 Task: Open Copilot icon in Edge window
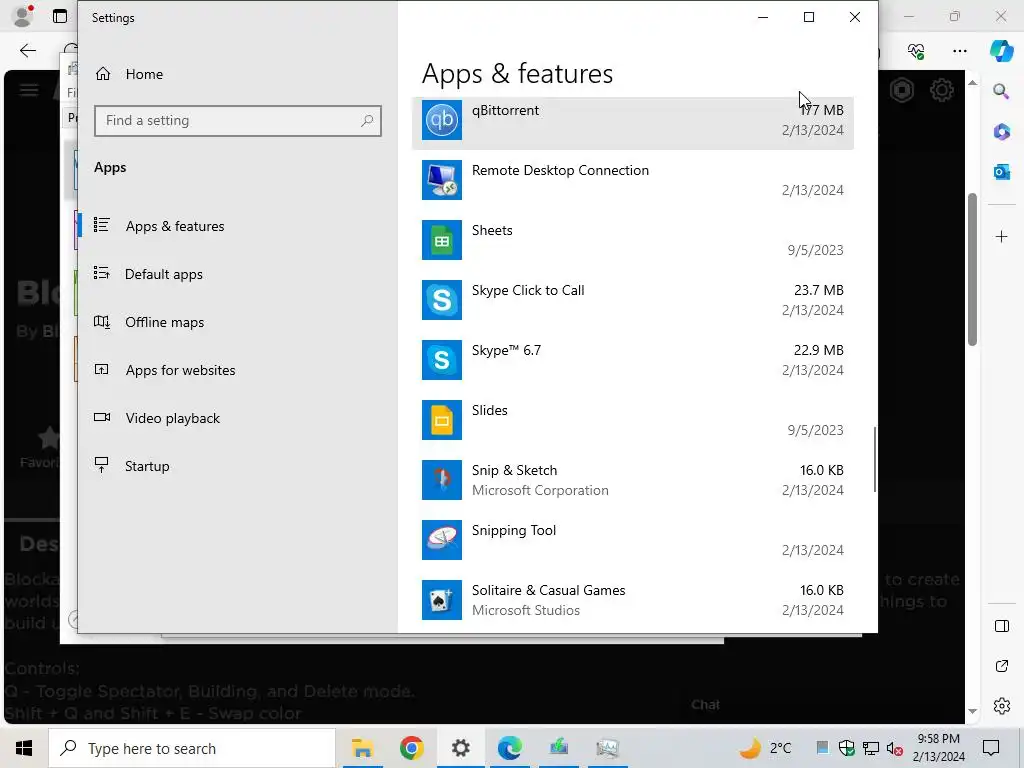pos(1001,51)
